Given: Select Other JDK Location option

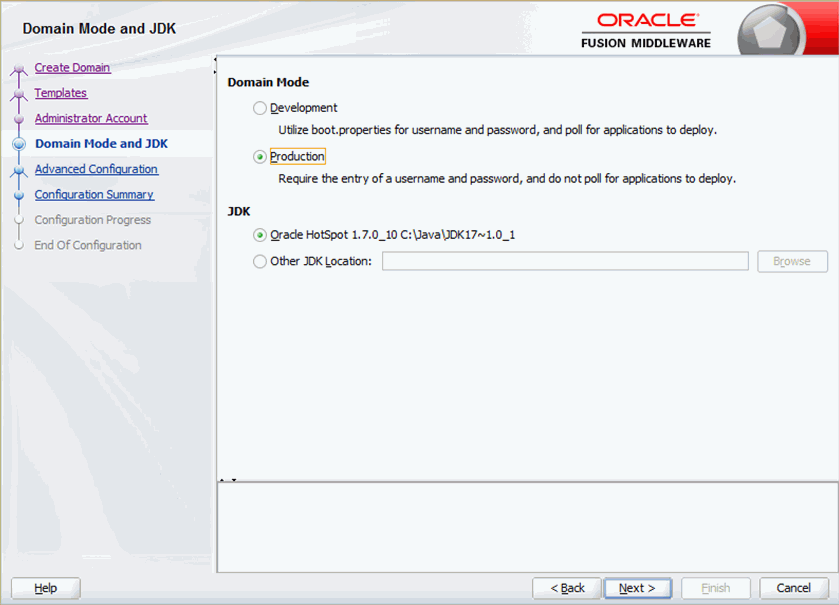Looking at the screenshot, I should pyautogui.click(x=260, y=261).
